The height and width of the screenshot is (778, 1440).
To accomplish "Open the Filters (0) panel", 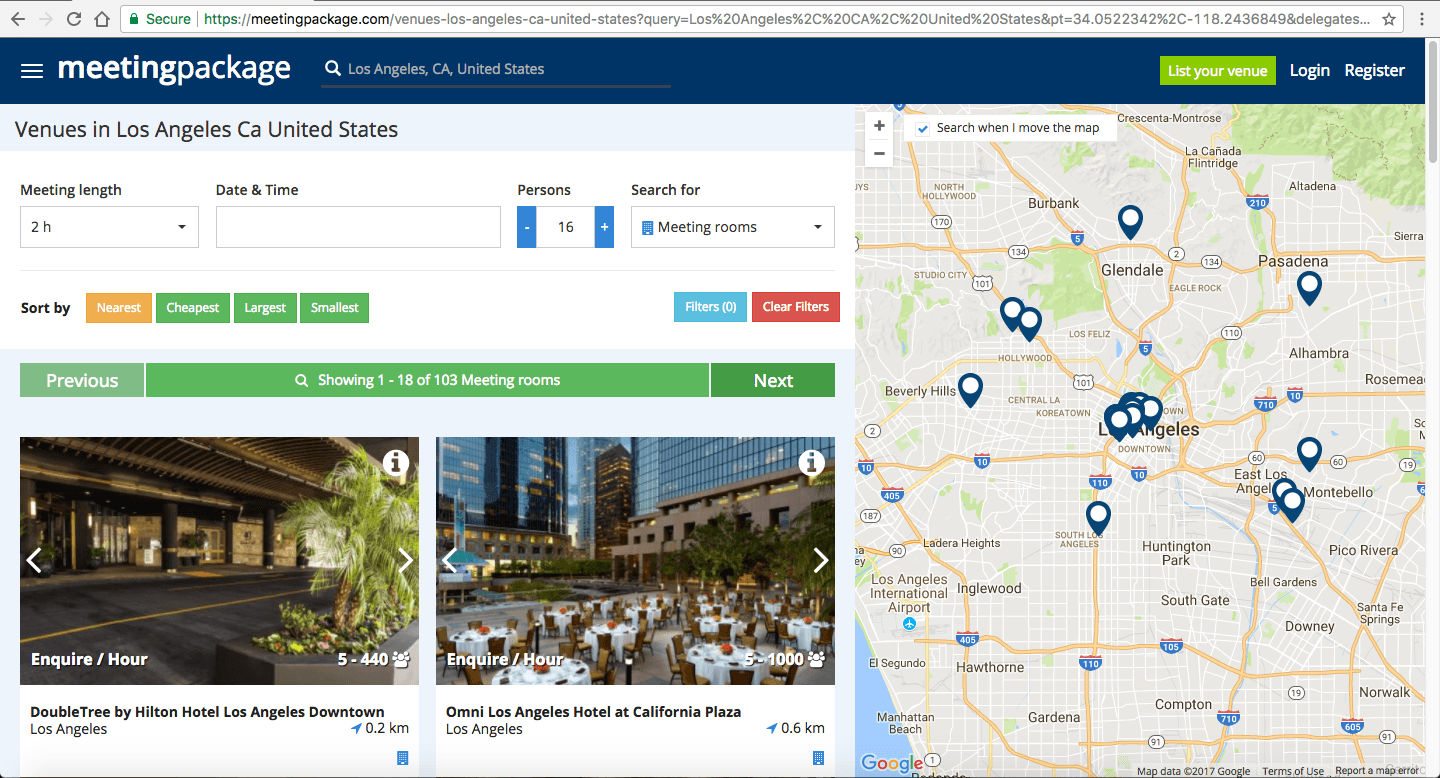I will (x=711, y=307).
